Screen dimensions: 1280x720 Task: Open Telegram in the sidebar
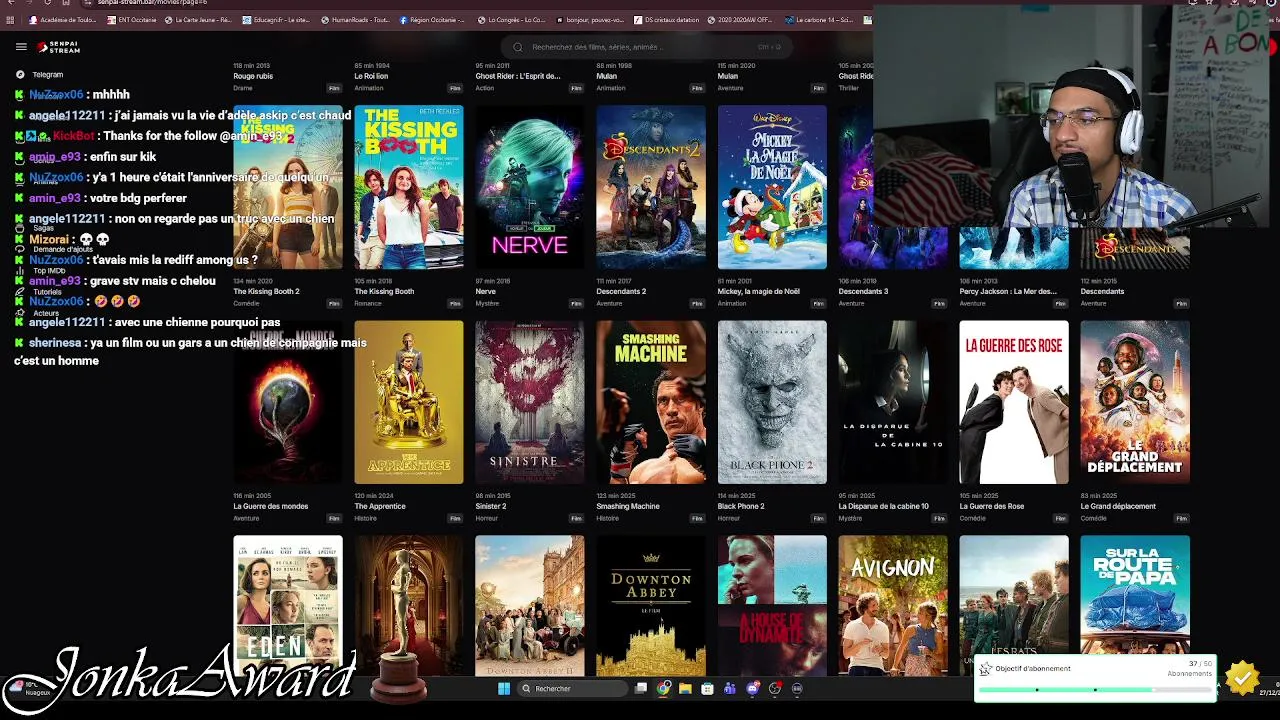[40, 74]
